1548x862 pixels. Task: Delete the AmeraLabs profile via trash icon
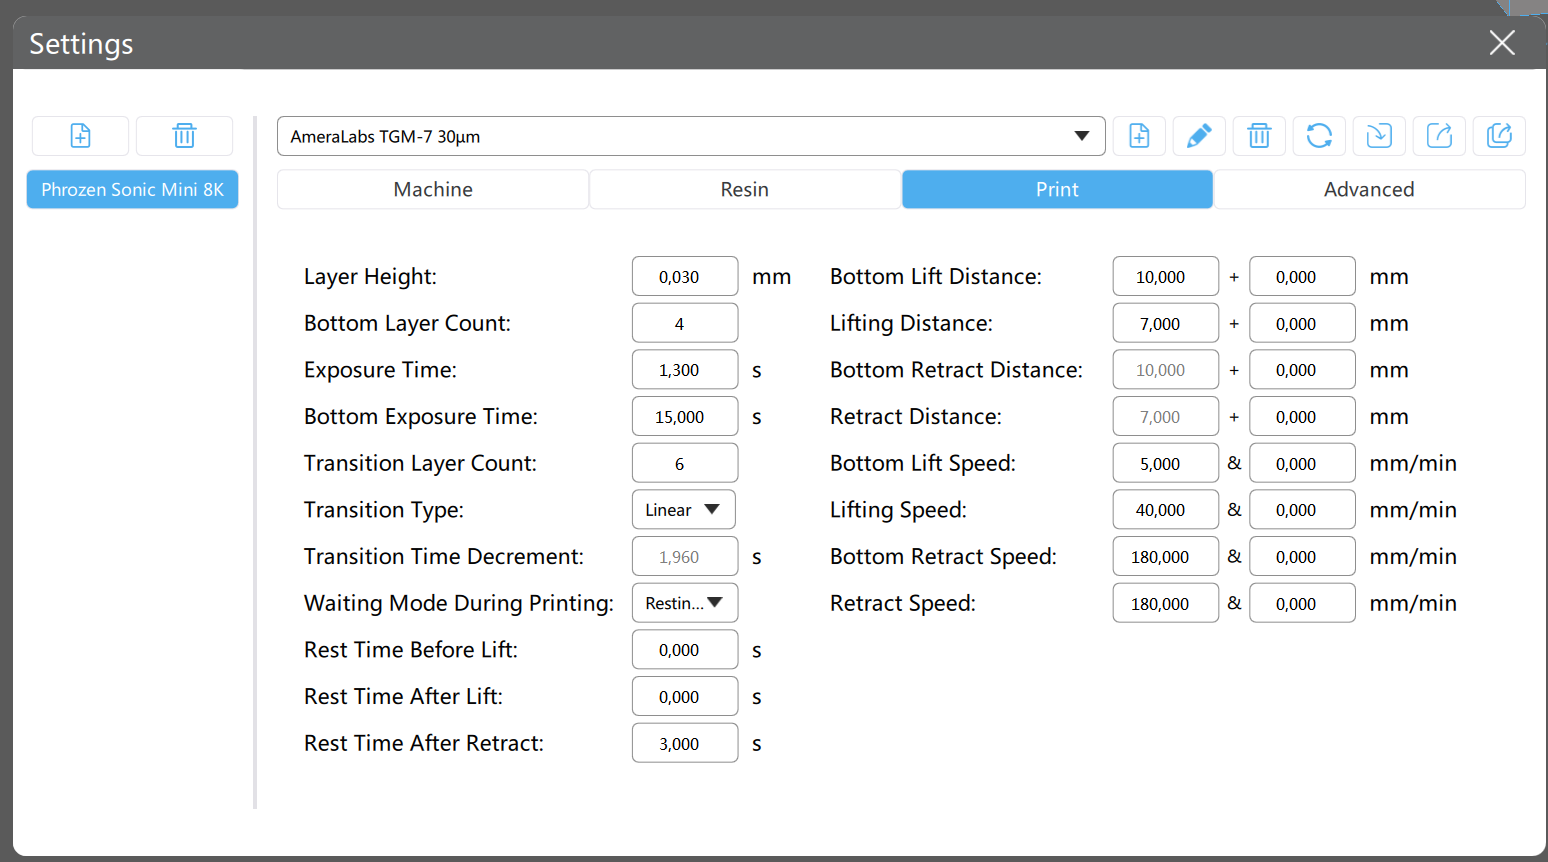[1259, 136]
